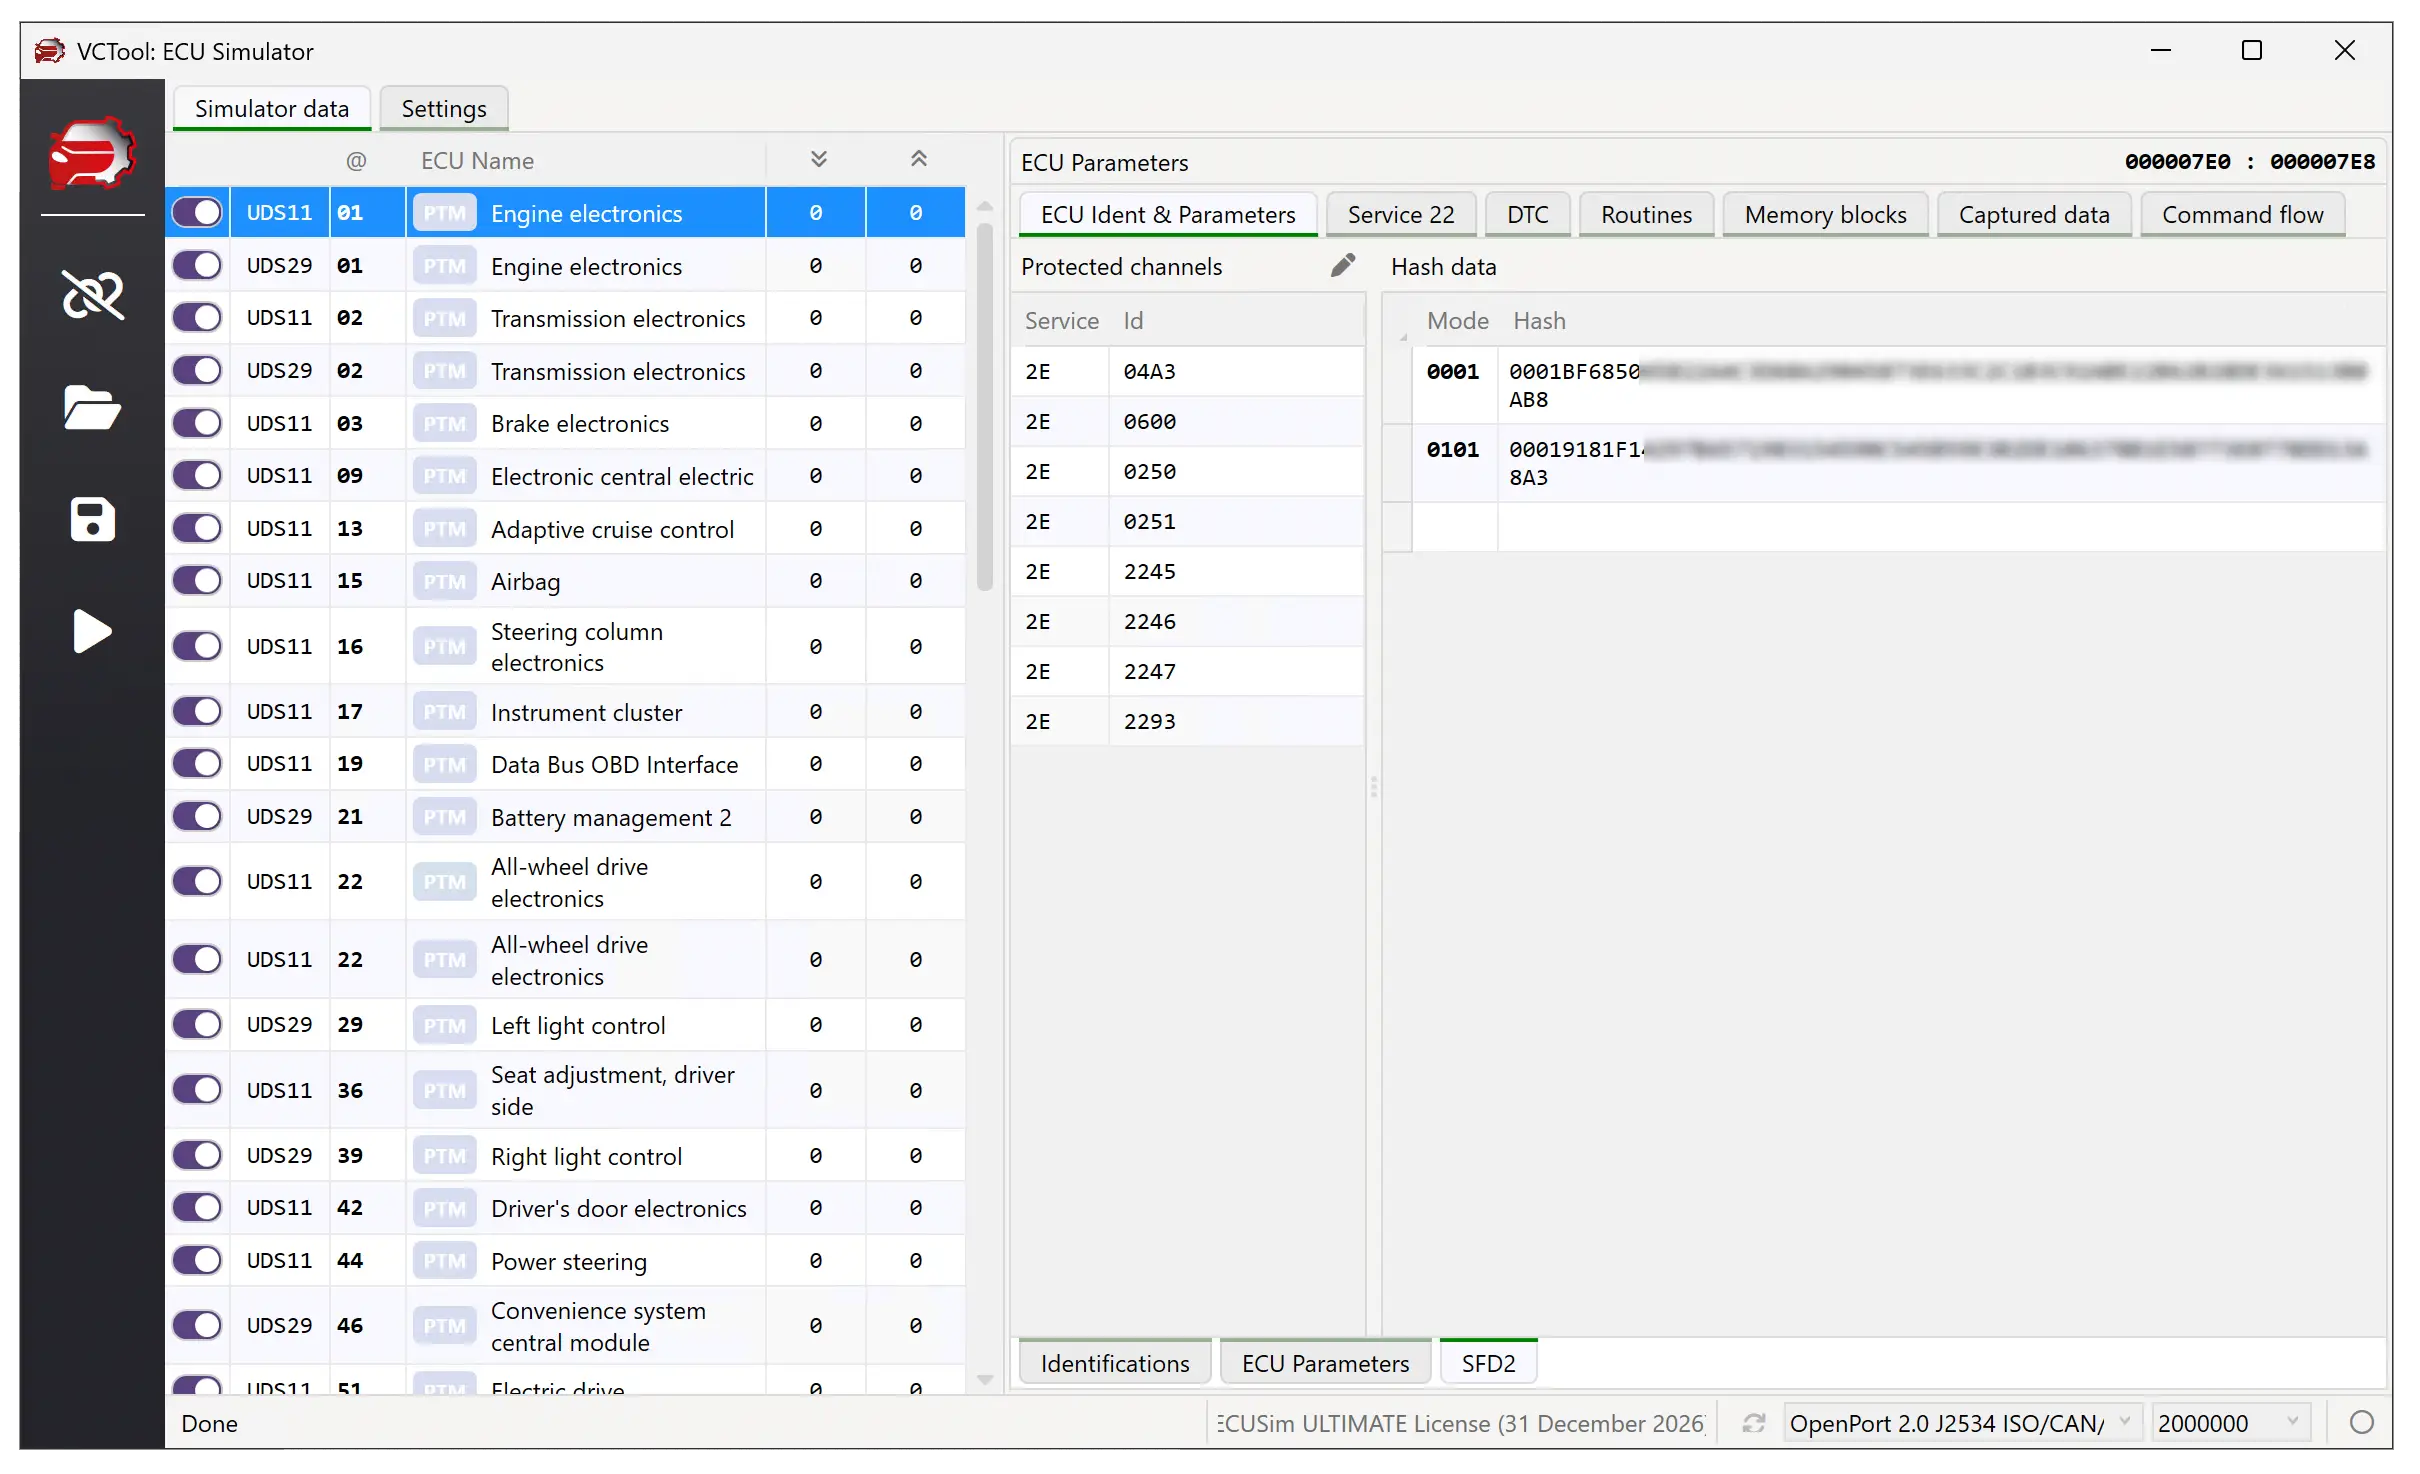The image size is (2420, 1474).
Task: Select the Identifications bottom tab
Action: tap(1114, 1363)
